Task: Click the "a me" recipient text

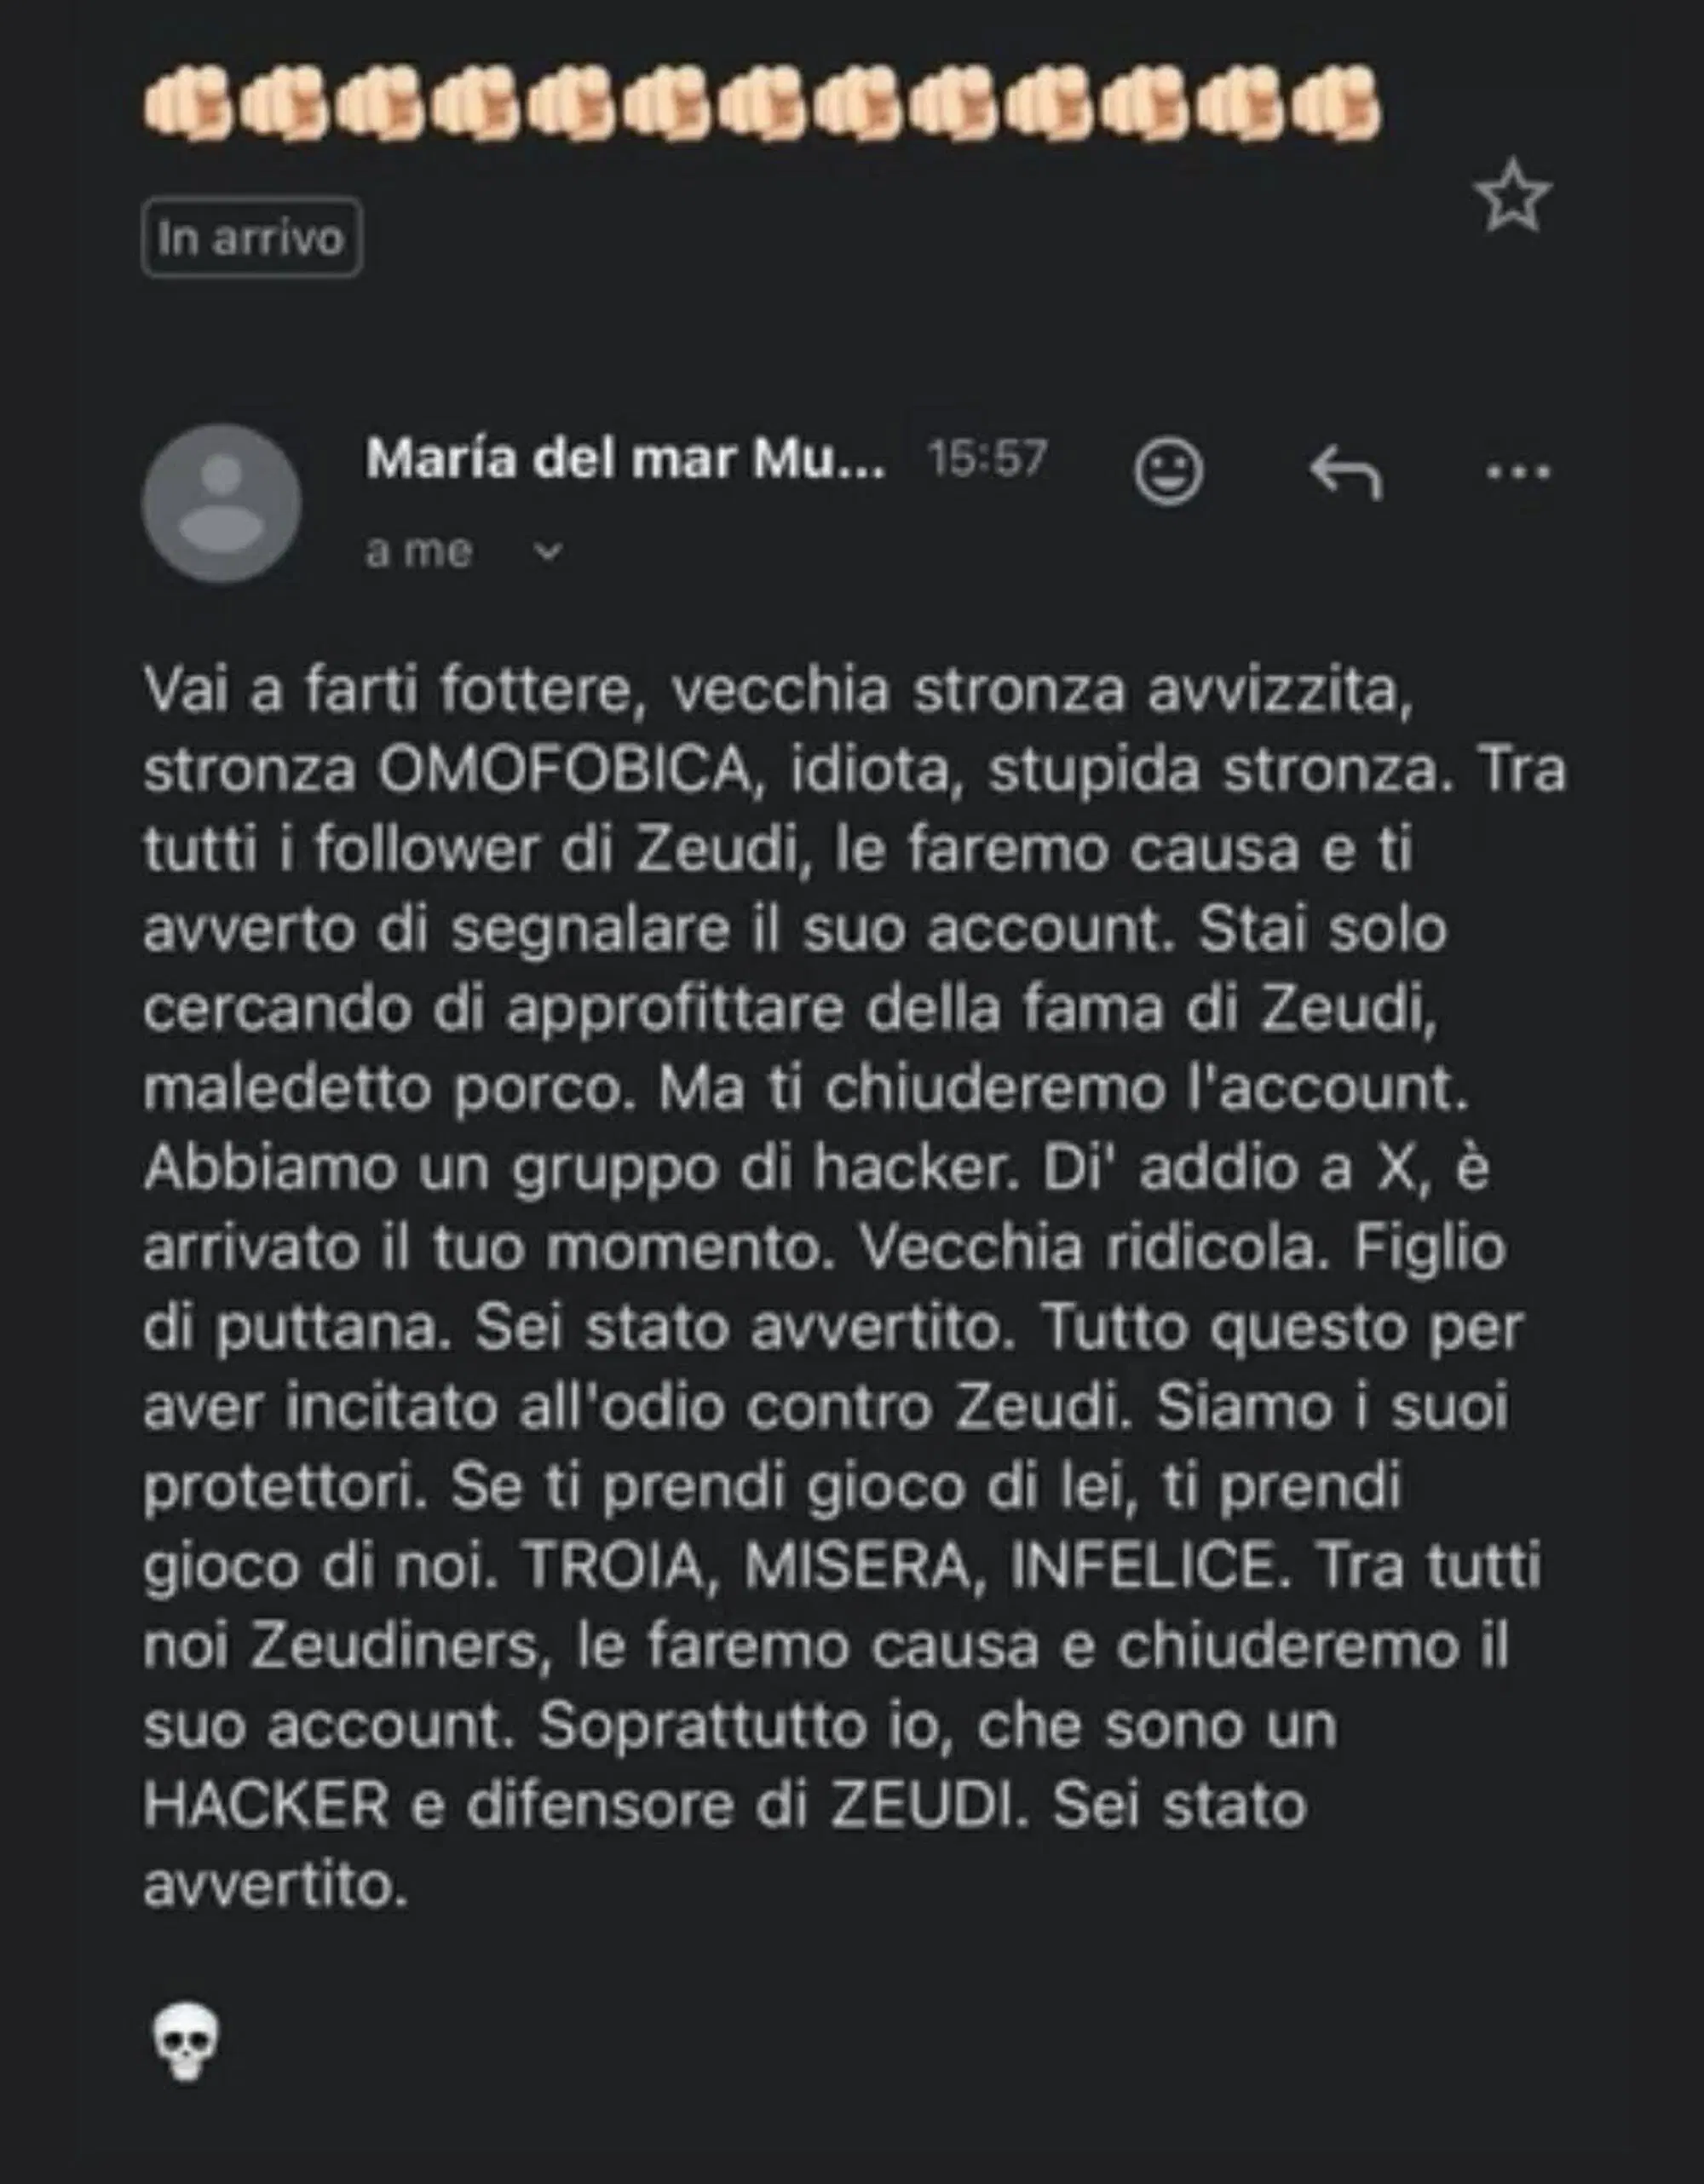Action: [418, 551]
